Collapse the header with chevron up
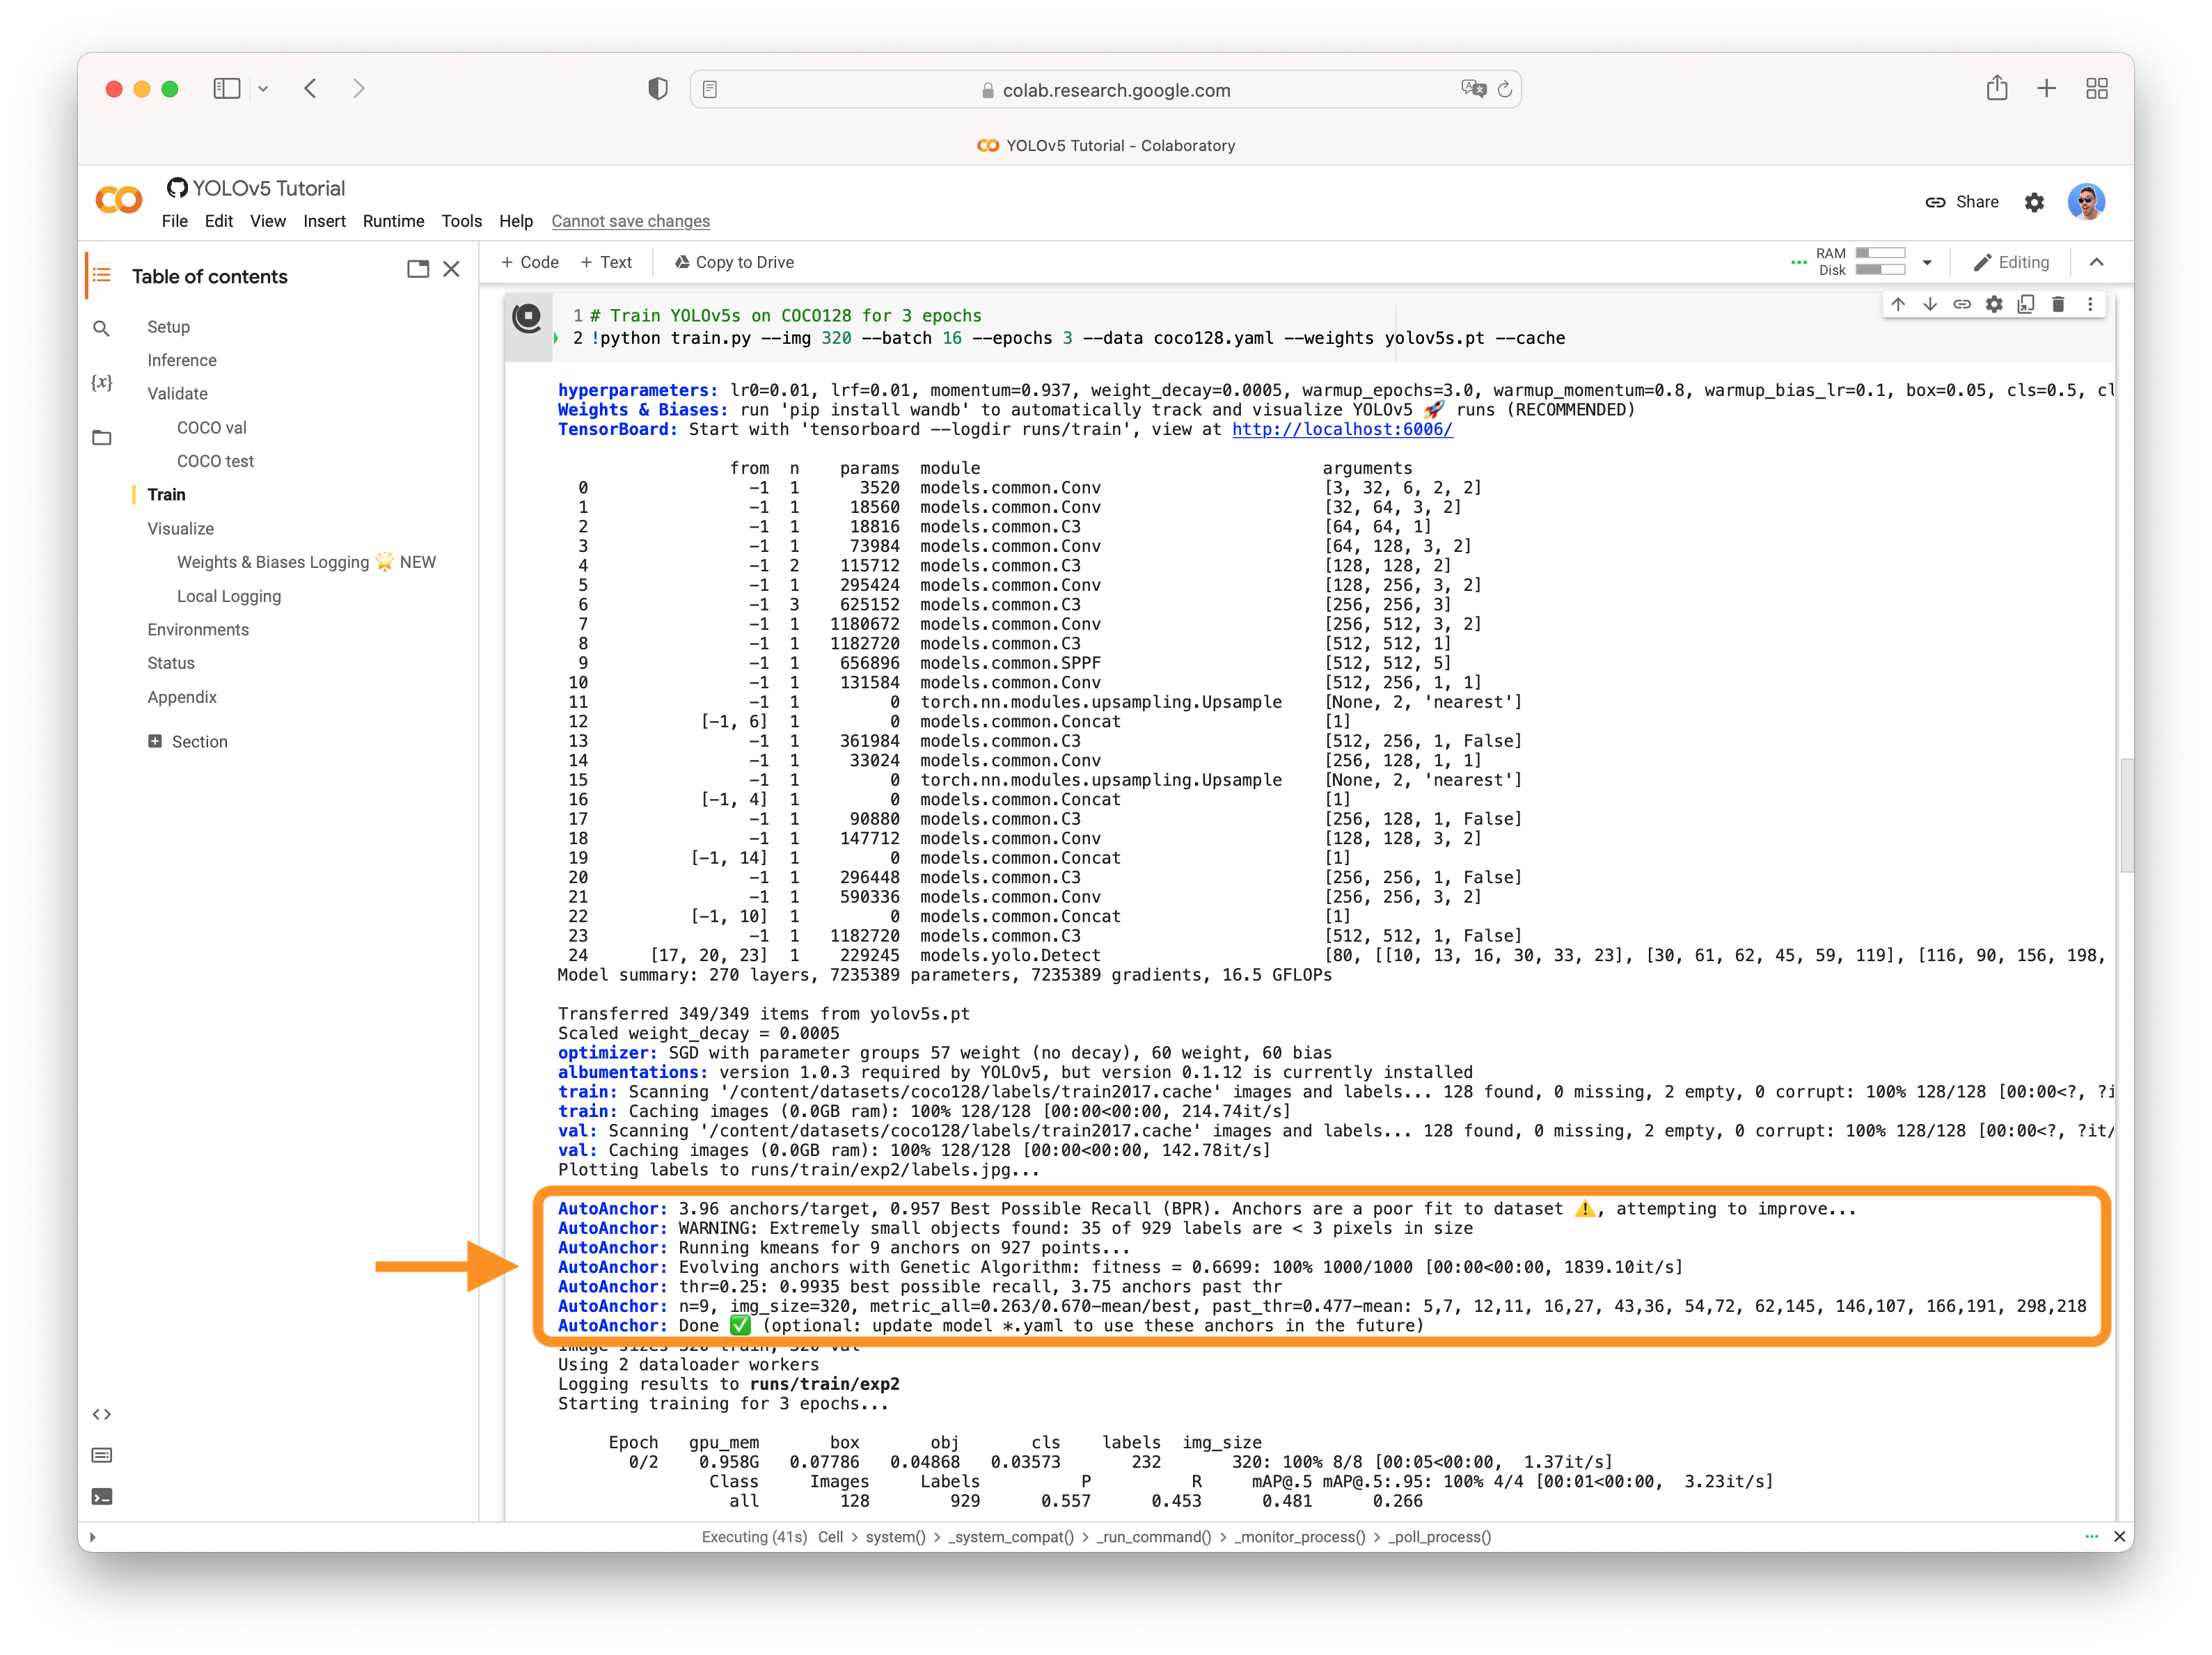This screenshot has width=2212, height=1655. 2097,262
